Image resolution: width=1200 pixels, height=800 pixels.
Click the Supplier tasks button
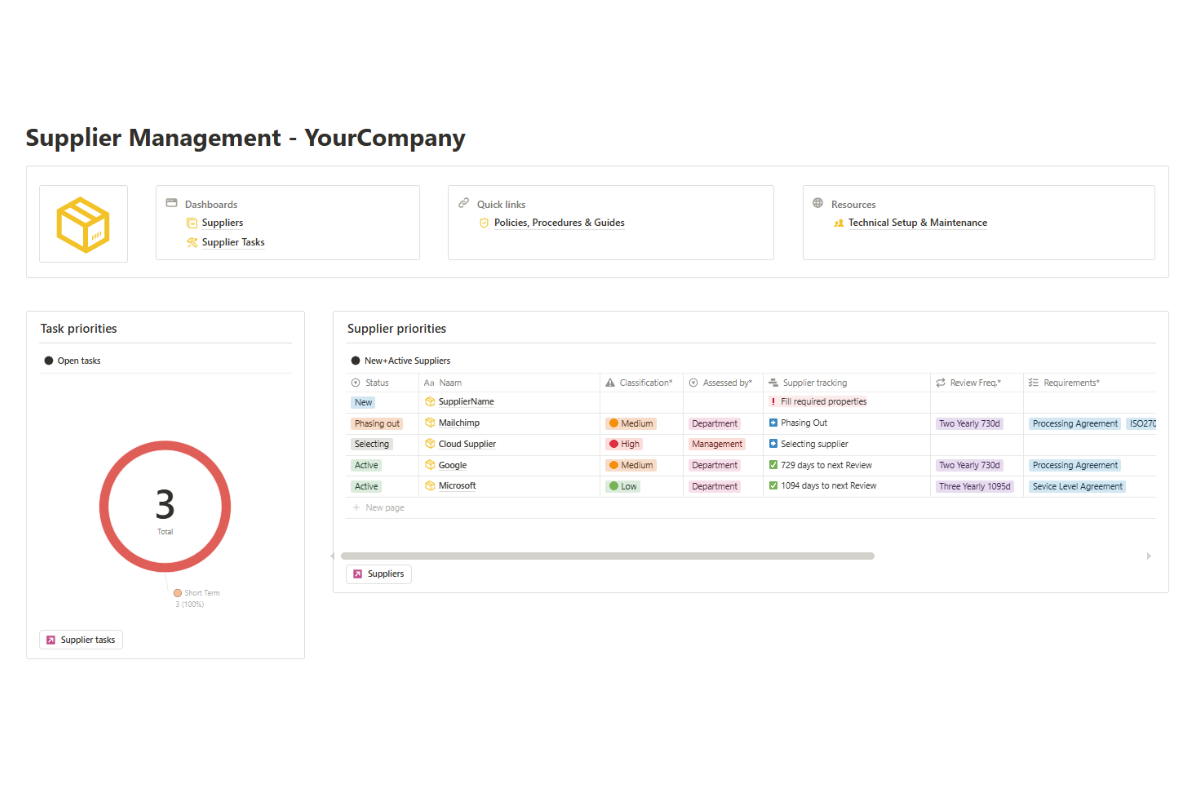[x=81, y=640]
